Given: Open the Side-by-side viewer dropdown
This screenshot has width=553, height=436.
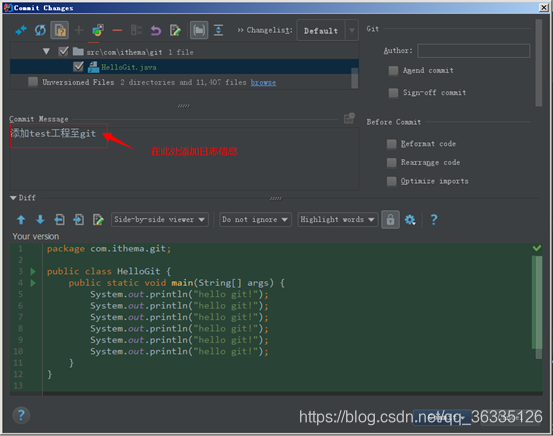Looking at the screenshot, I should pos(160,219).
